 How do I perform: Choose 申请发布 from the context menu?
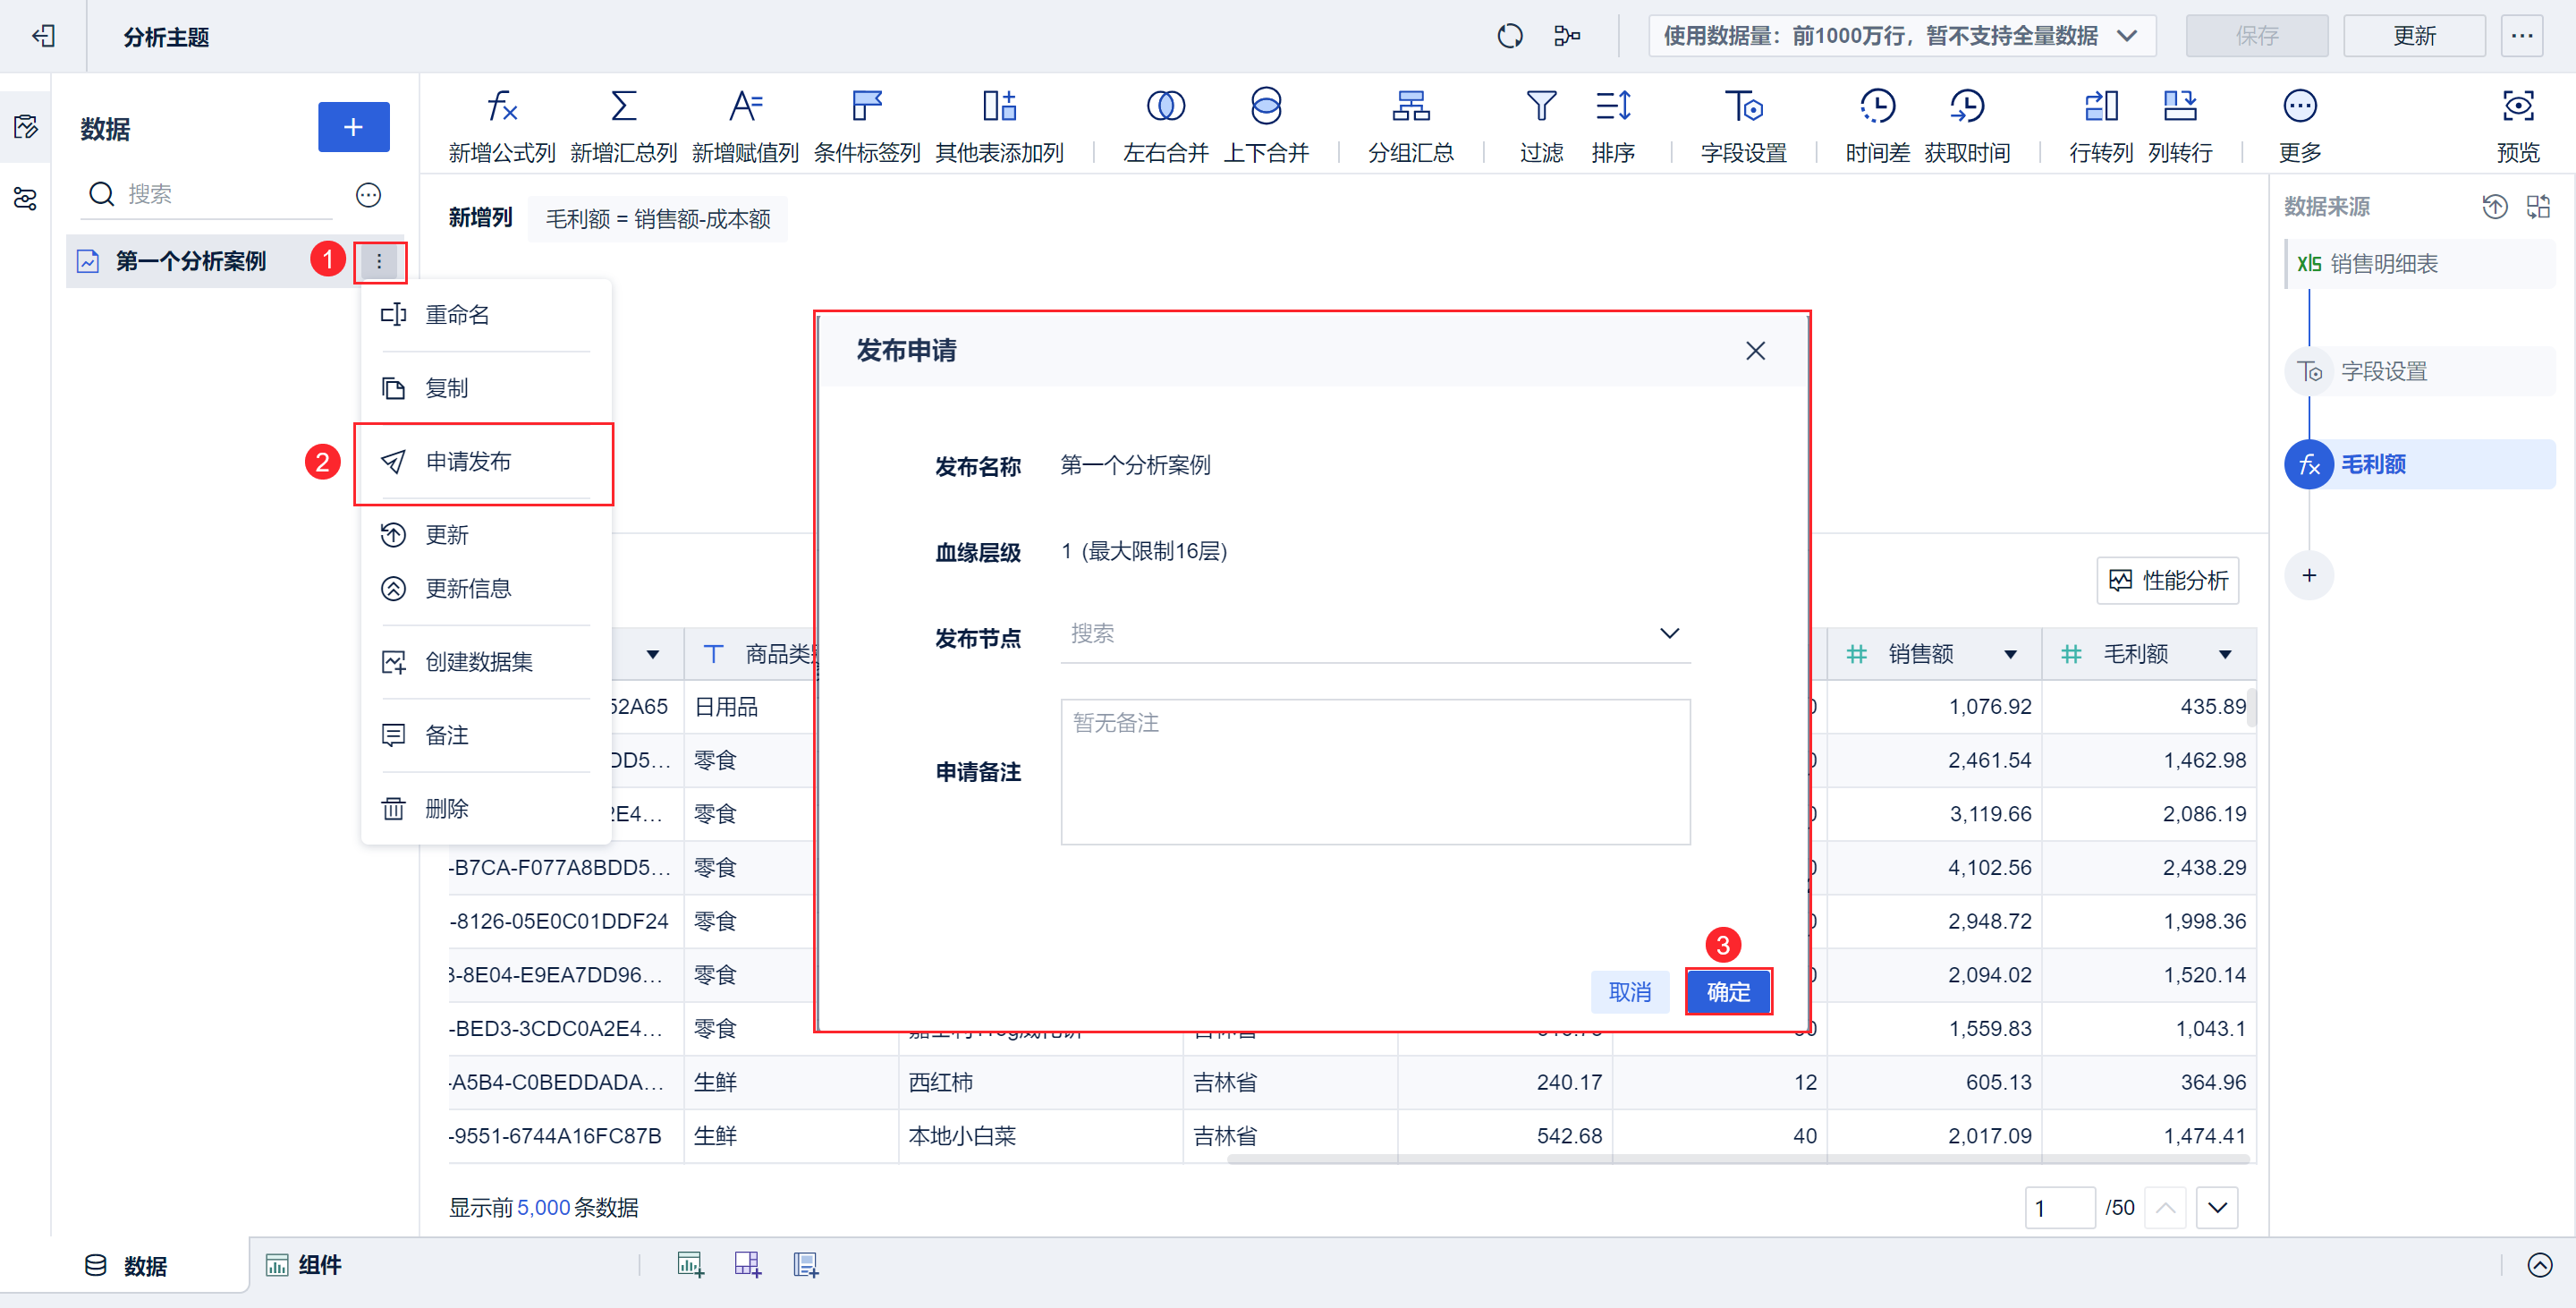point(468,462)
